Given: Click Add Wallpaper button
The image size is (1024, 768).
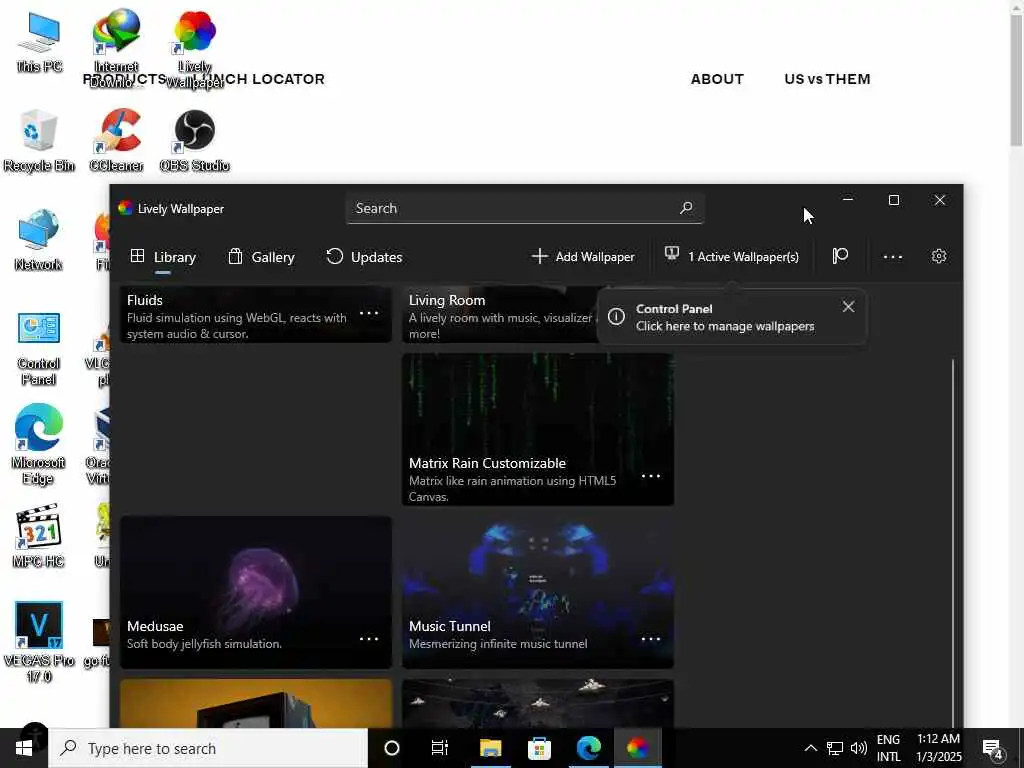Looking at the screenshot, I should 583,257.
